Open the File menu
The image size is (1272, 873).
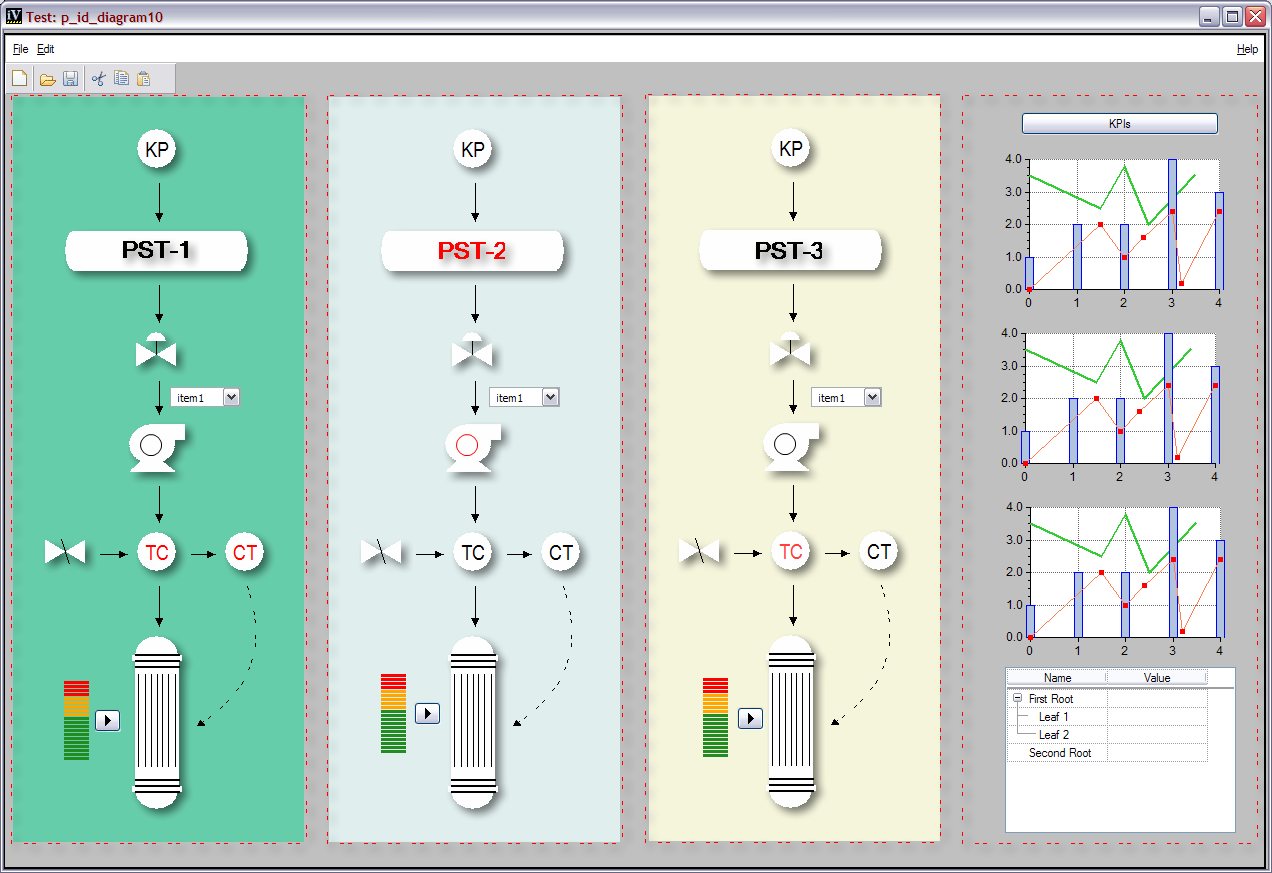[20, 49]
